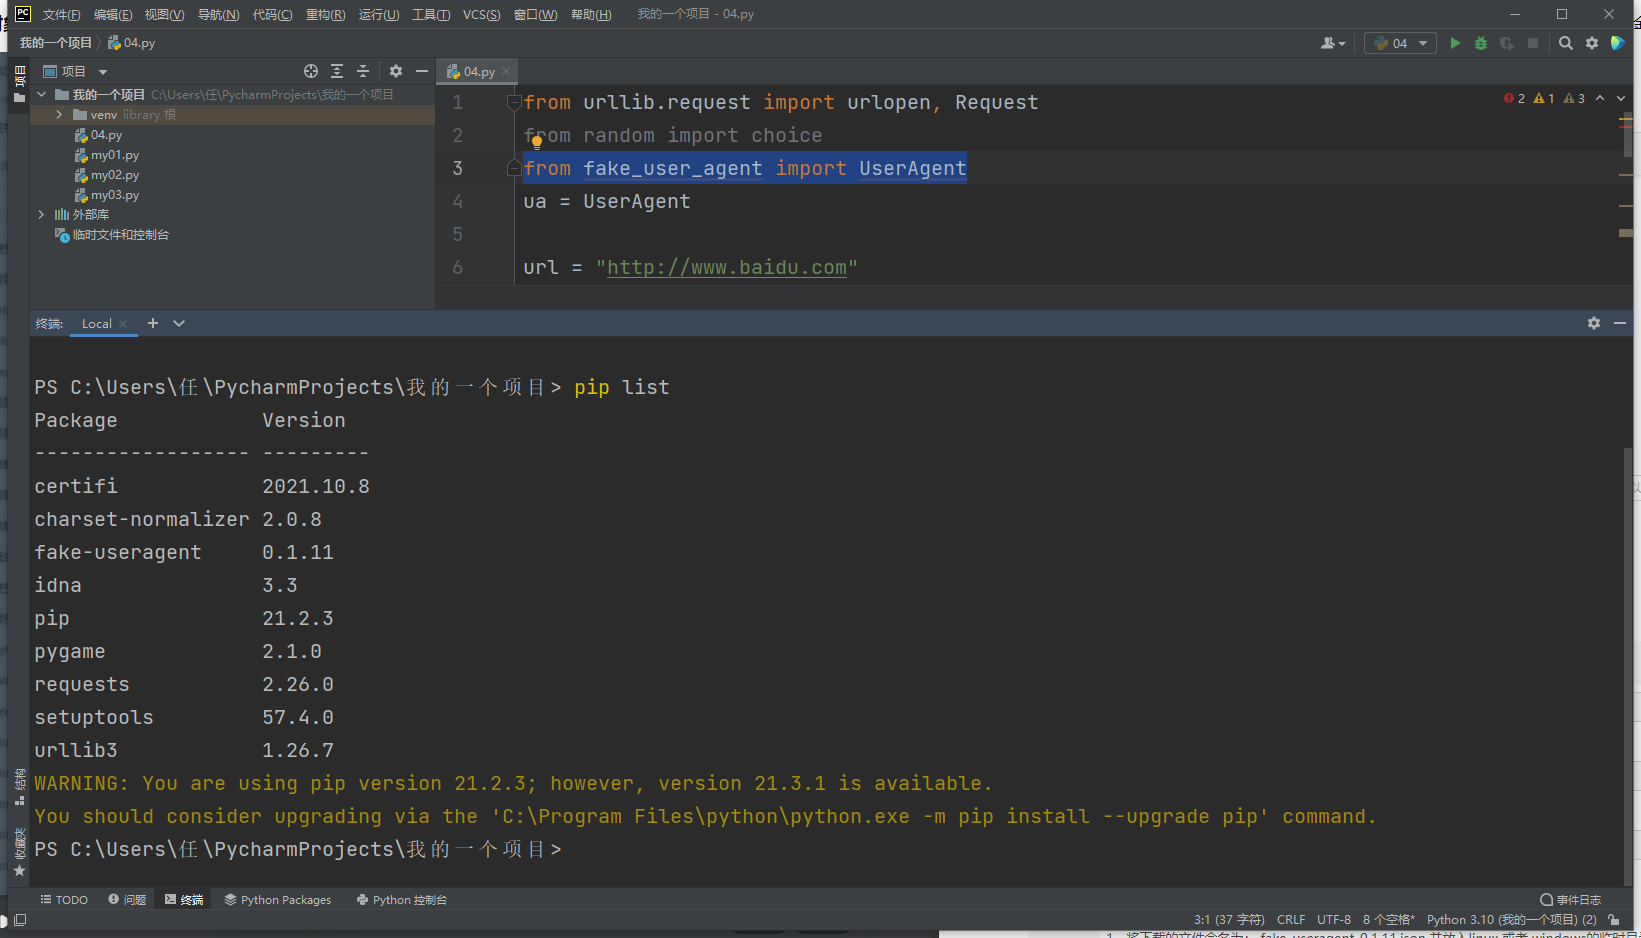The width and height of the screenshot is (1641, 938).
Task: Click '8 个空格*' indent setting
Action: point(1389,920)
